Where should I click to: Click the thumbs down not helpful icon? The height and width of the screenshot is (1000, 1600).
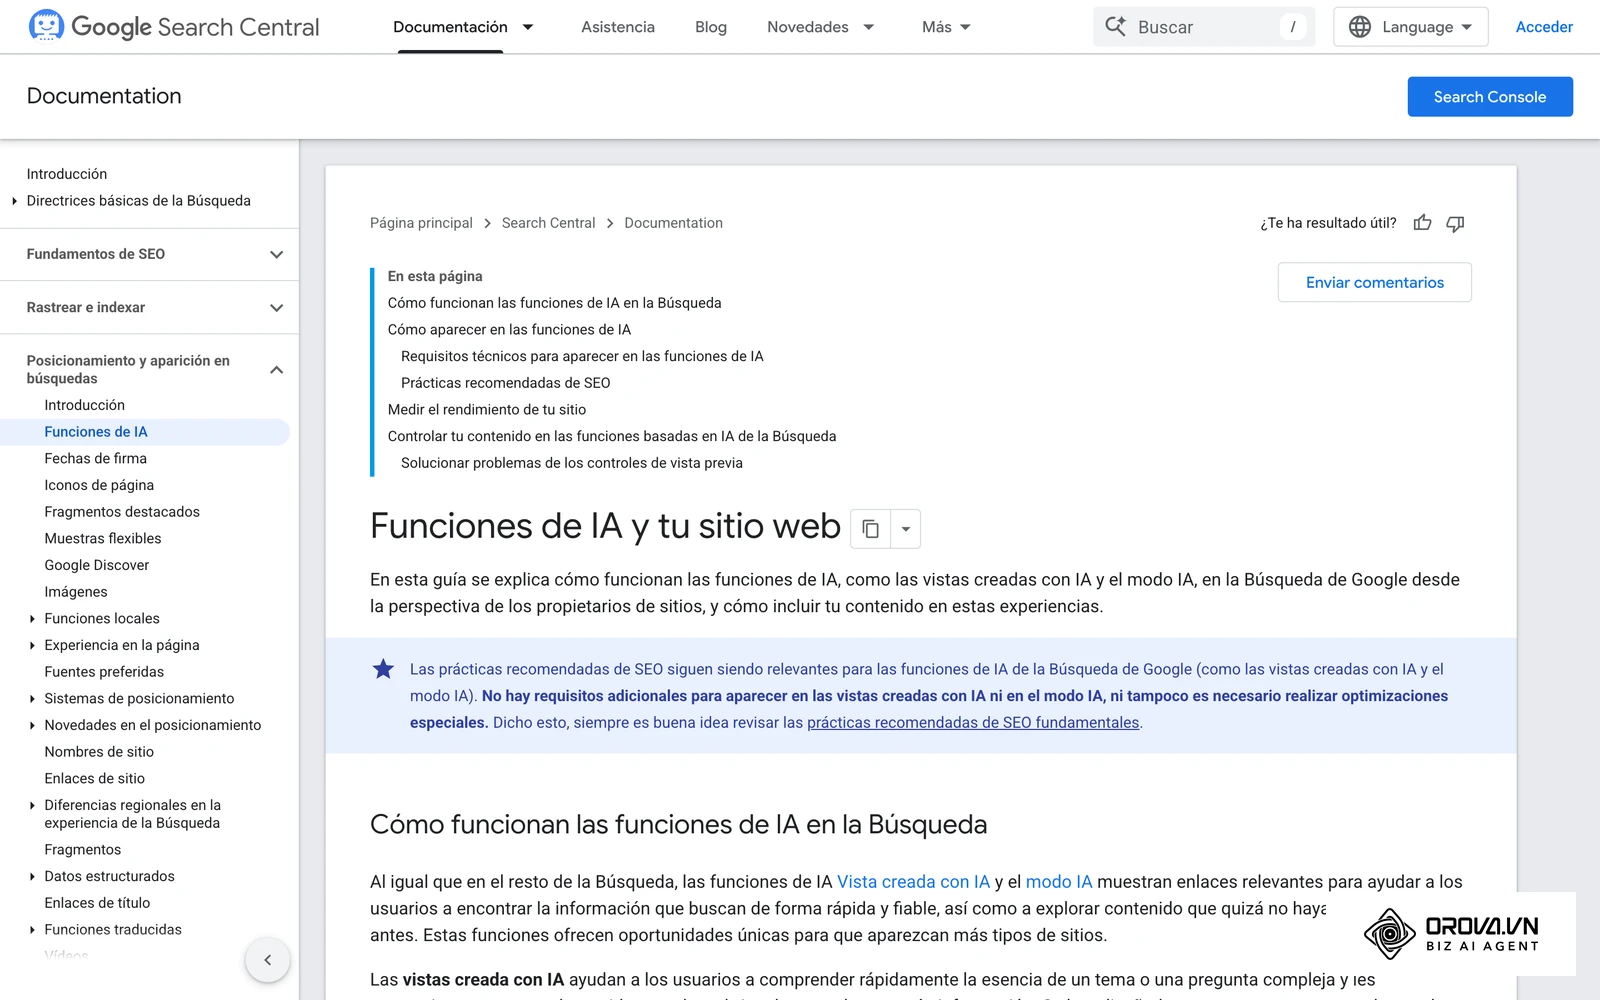pyautogui.click(x=1455, y=223)
